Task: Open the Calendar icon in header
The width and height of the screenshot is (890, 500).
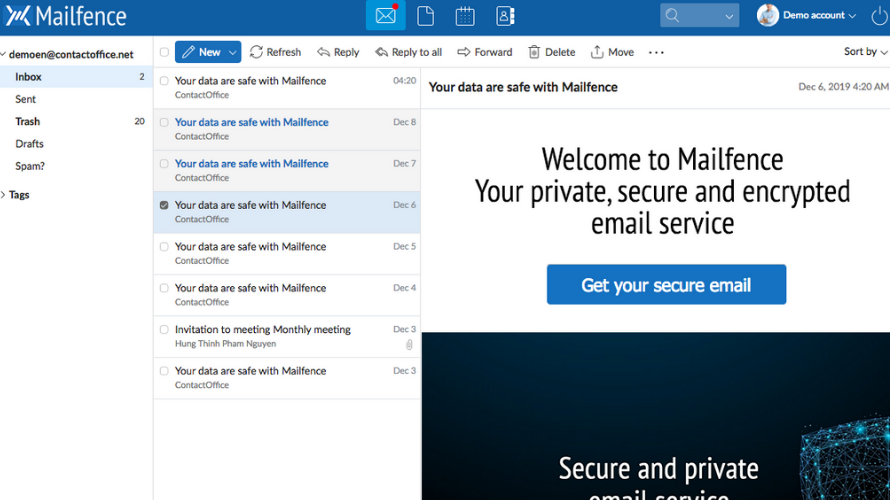Action: (465, 16)
